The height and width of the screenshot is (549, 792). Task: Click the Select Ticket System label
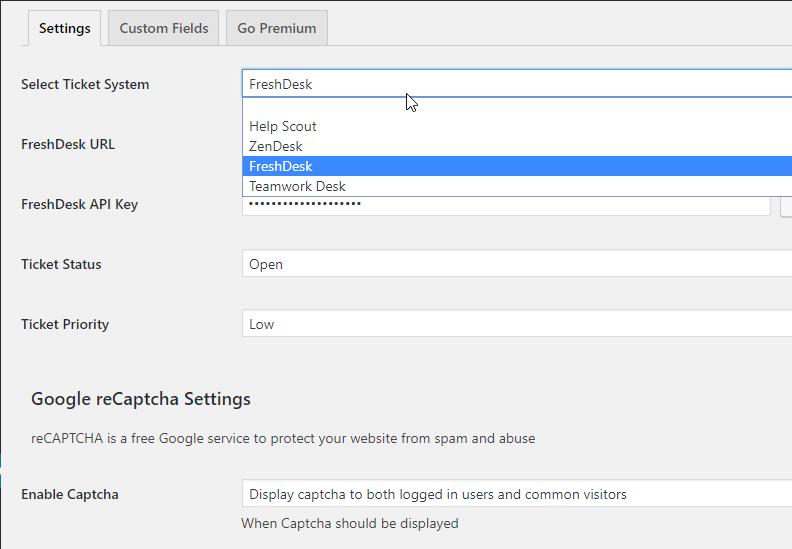point(85,84)
